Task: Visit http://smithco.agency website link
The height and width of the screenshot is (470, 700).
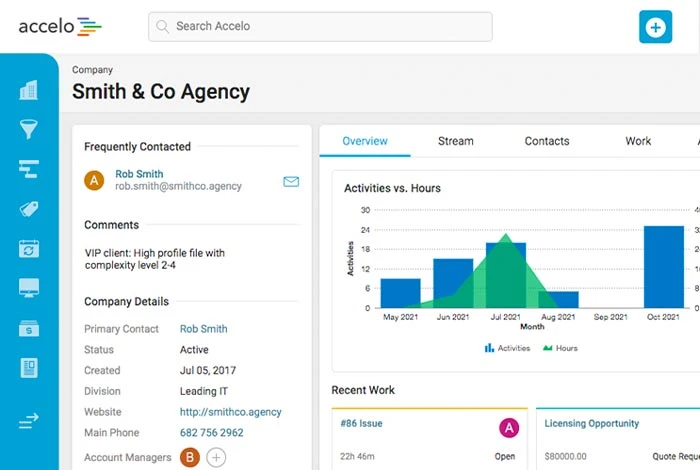Action: coord(231,412)
